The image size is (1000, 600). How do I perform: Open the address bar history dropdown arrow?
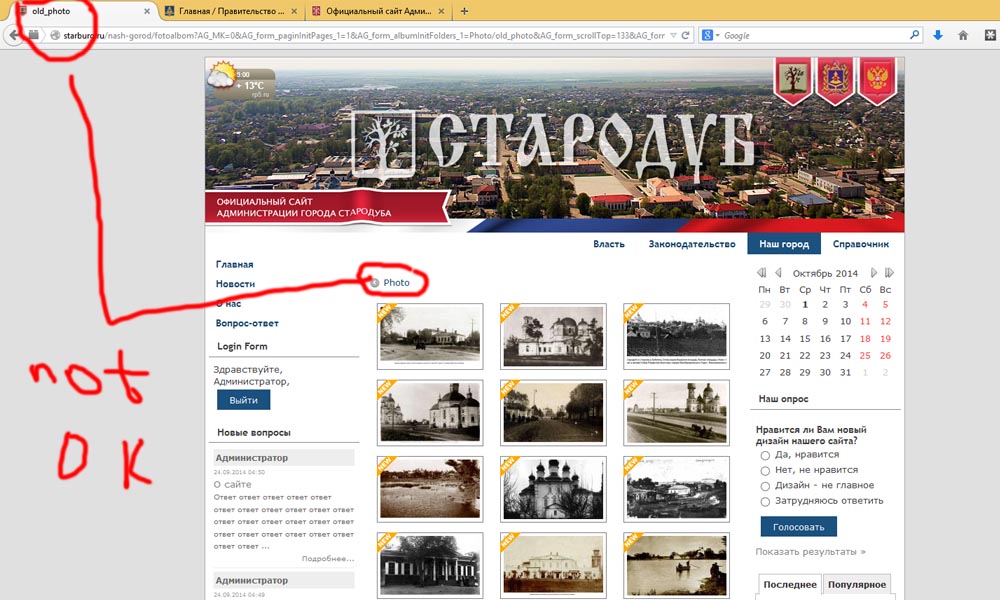click(x=673, y=36)
